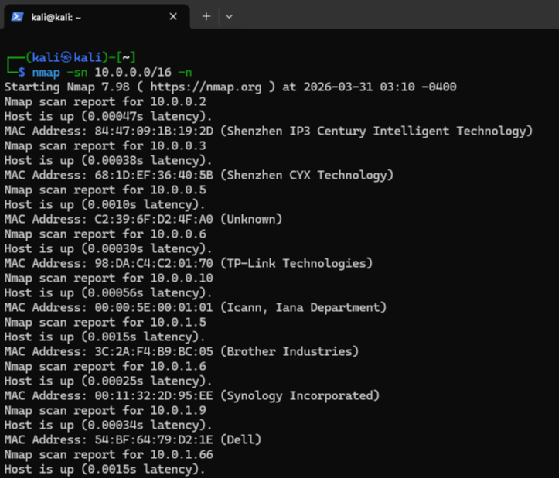Click the terminal icon in the kali tab
Image resolution: width=559 pixels, height=478 pixels.
point(17,17)
